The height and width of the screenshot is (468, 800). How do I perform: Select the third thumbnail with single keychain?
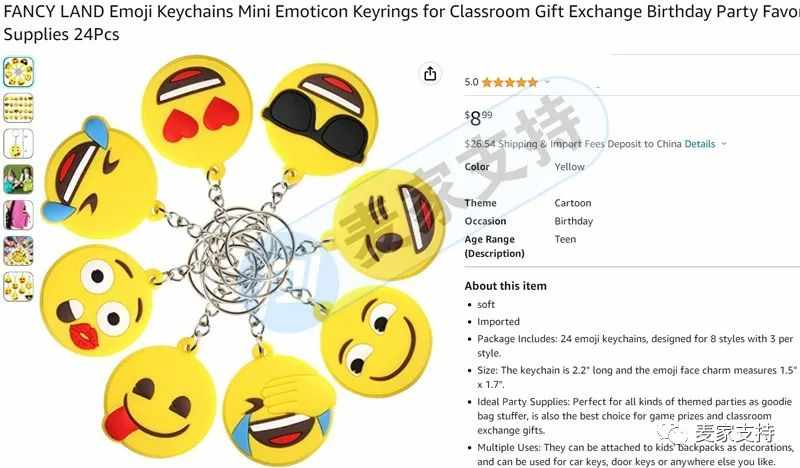(18, 143)
